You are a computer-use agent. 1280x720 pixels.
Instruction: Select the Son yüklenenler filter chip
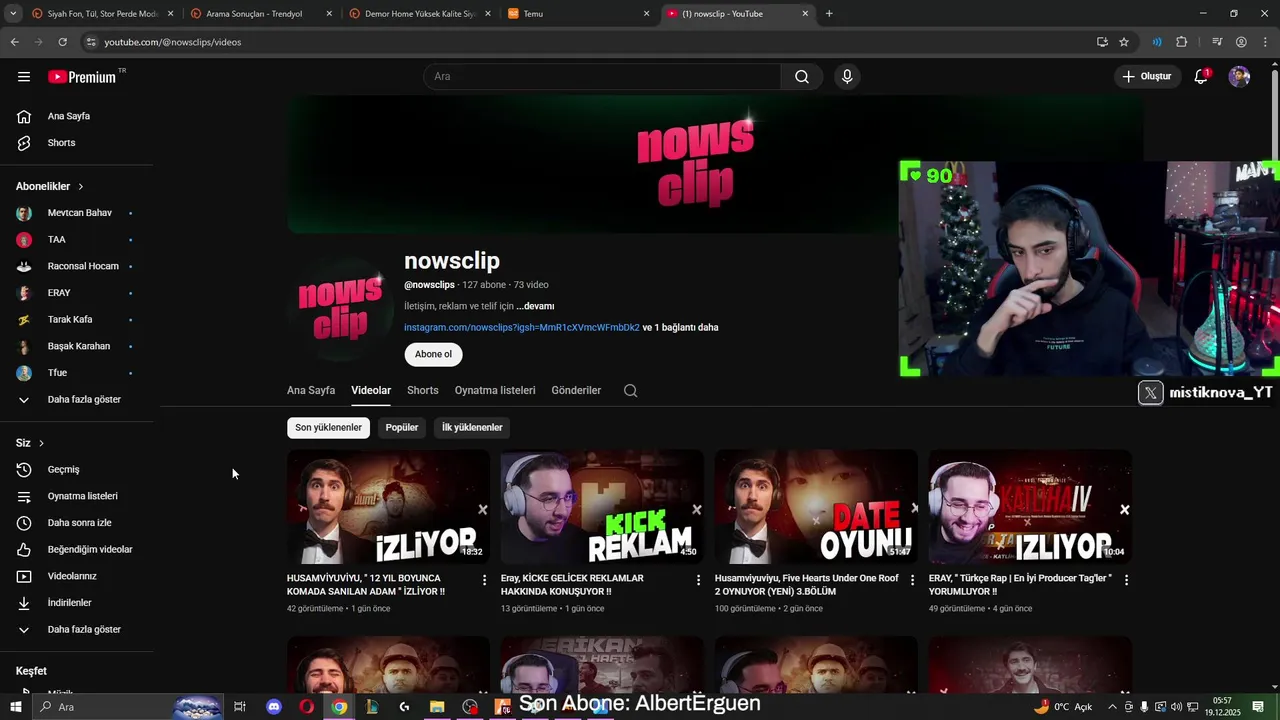tap(328, 428)
